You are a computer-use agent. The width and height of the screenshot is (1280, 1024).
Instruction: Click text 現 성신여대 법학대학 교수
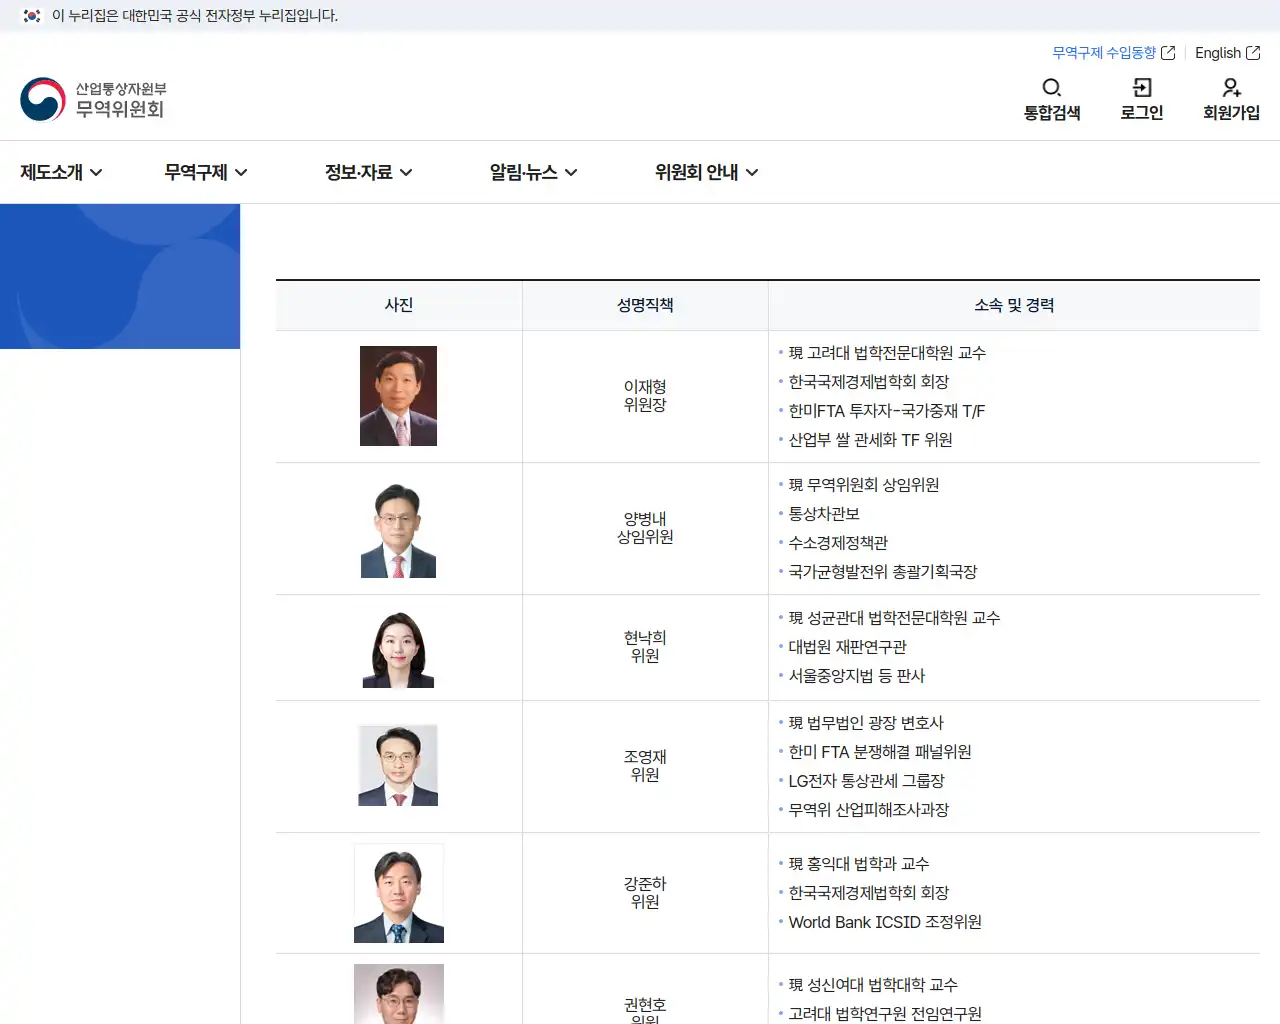point(873,985)
